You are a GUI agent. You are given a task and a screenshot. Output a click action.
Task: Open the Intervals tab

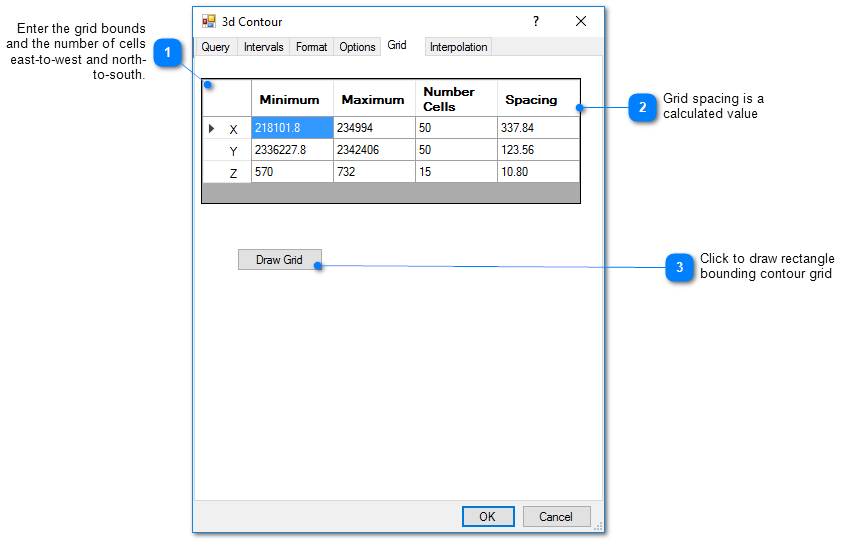point(264,47)
